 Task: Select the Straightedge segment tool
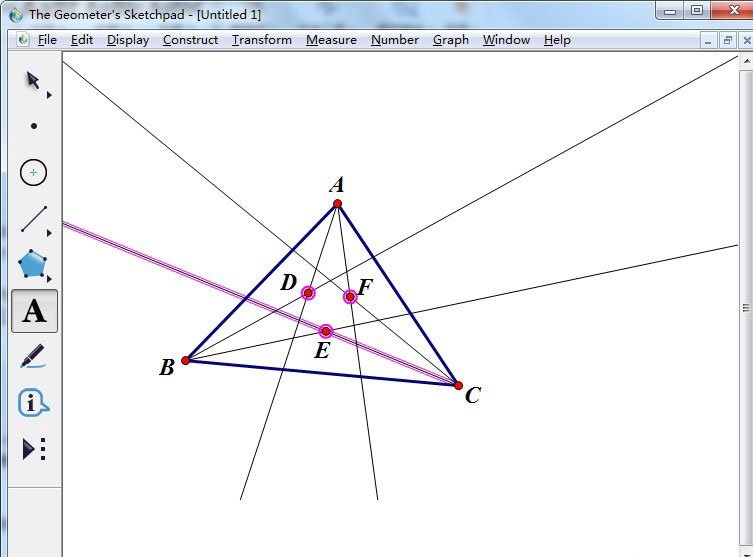[x=34, y=219]
